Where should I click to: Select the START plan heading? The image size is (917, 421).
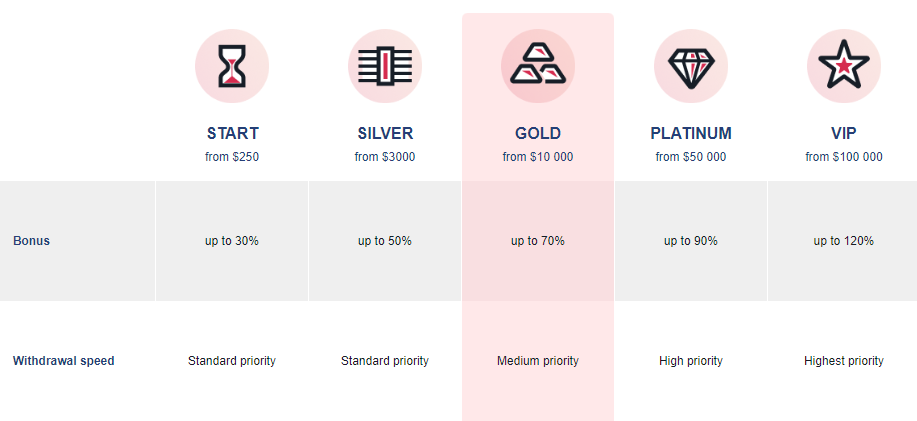point(232,133)
